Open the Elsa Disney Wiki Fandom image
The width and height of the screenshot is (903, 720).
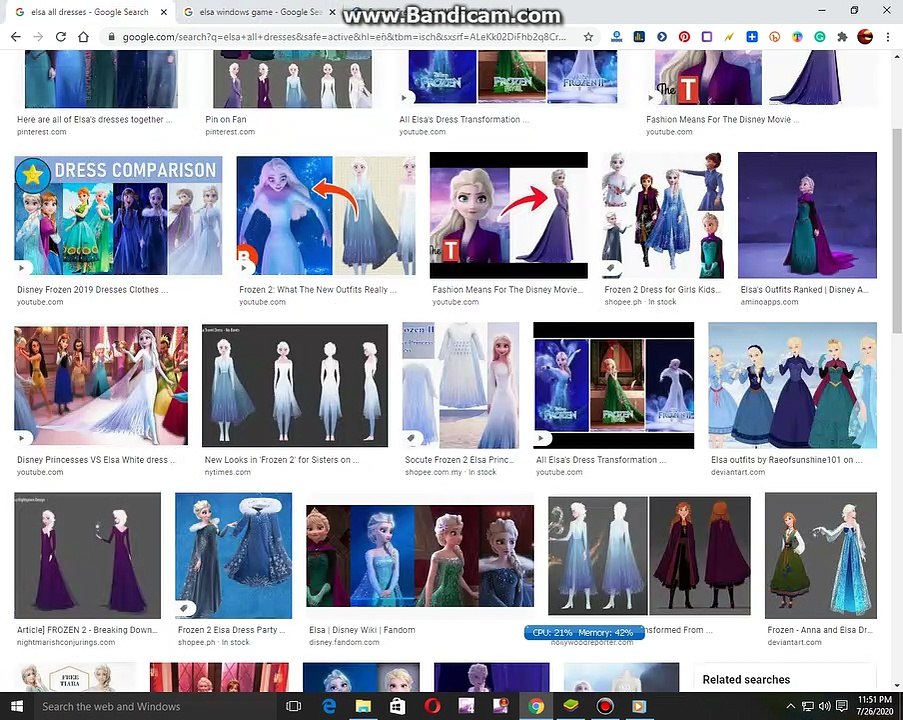pyautogui.click(x=420, y=556)
